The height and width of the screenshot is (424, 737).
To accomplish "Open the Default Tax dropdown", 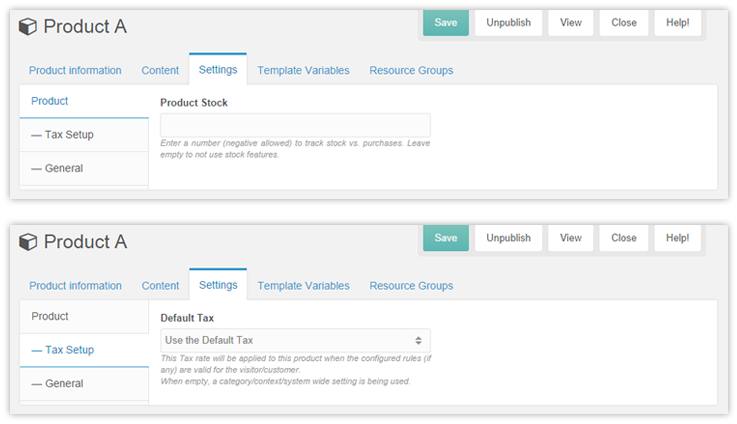I will point(295,340).
